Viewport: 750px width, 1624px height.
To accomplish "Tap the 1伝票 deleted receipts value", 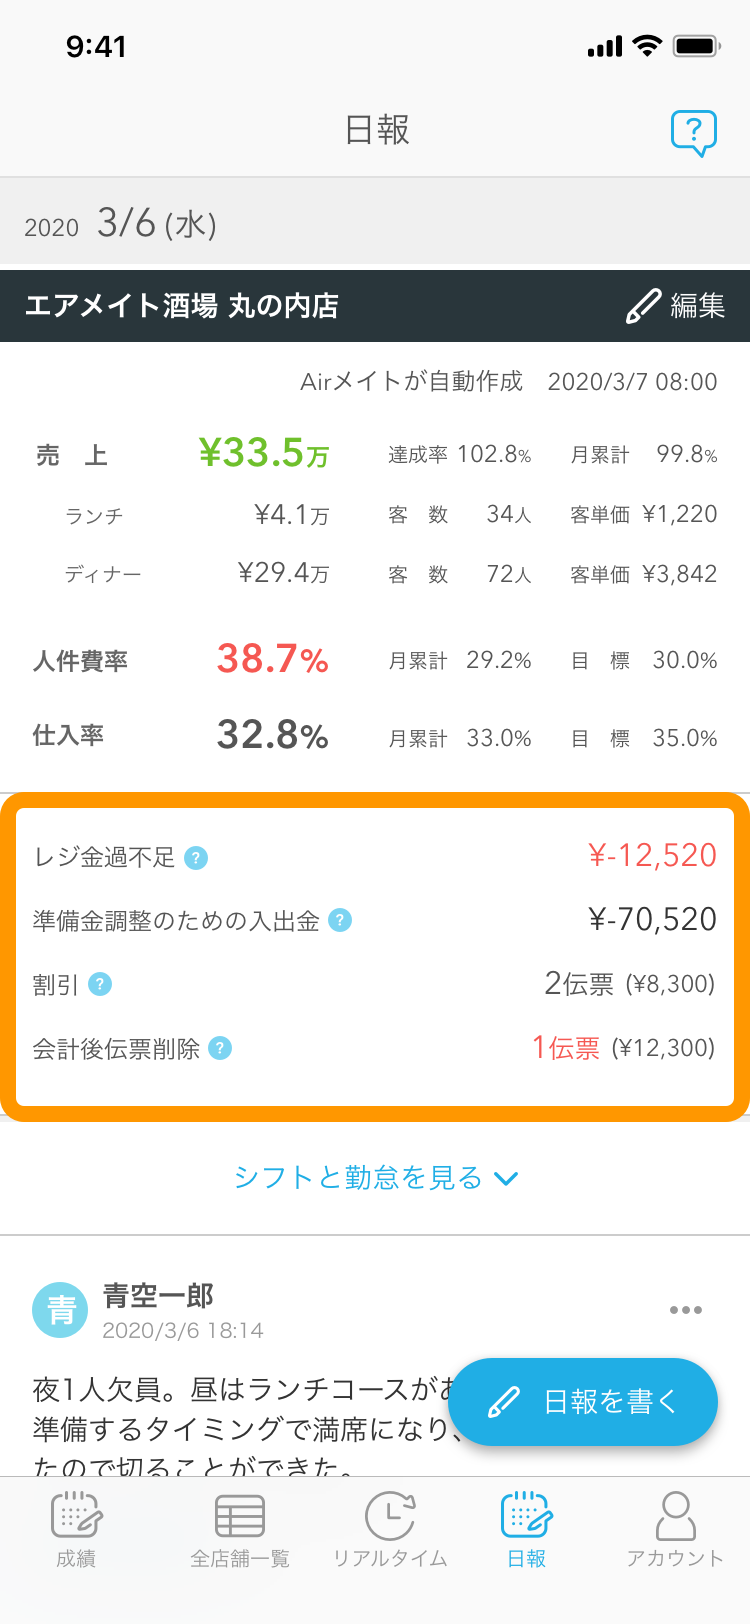I will [566, 1047].
